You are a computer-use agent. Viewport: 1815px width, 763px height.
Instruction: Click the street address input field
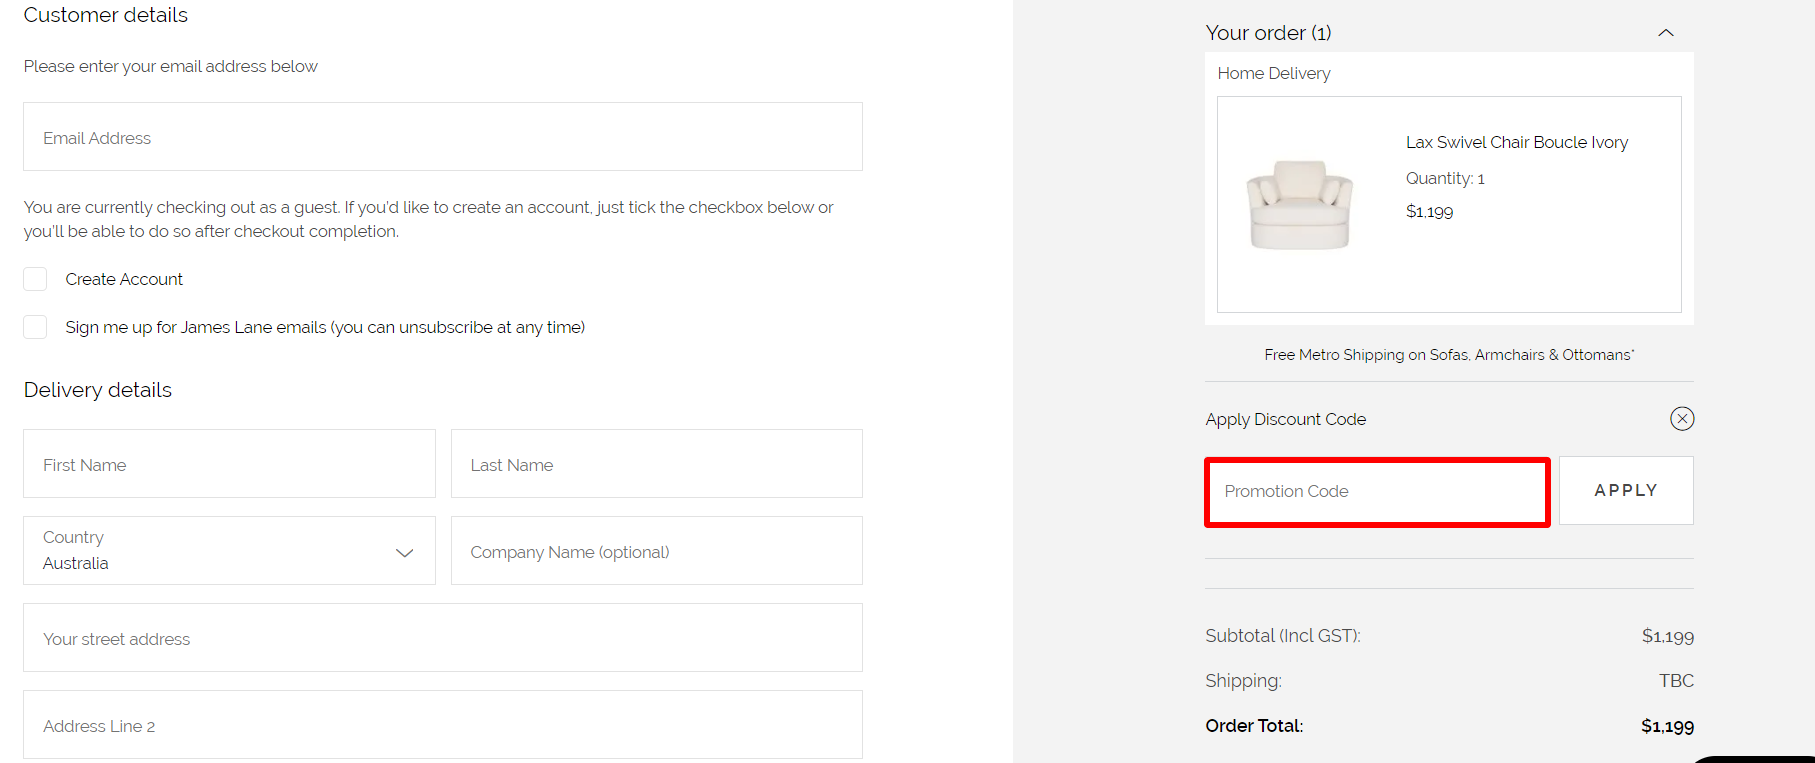443,637
